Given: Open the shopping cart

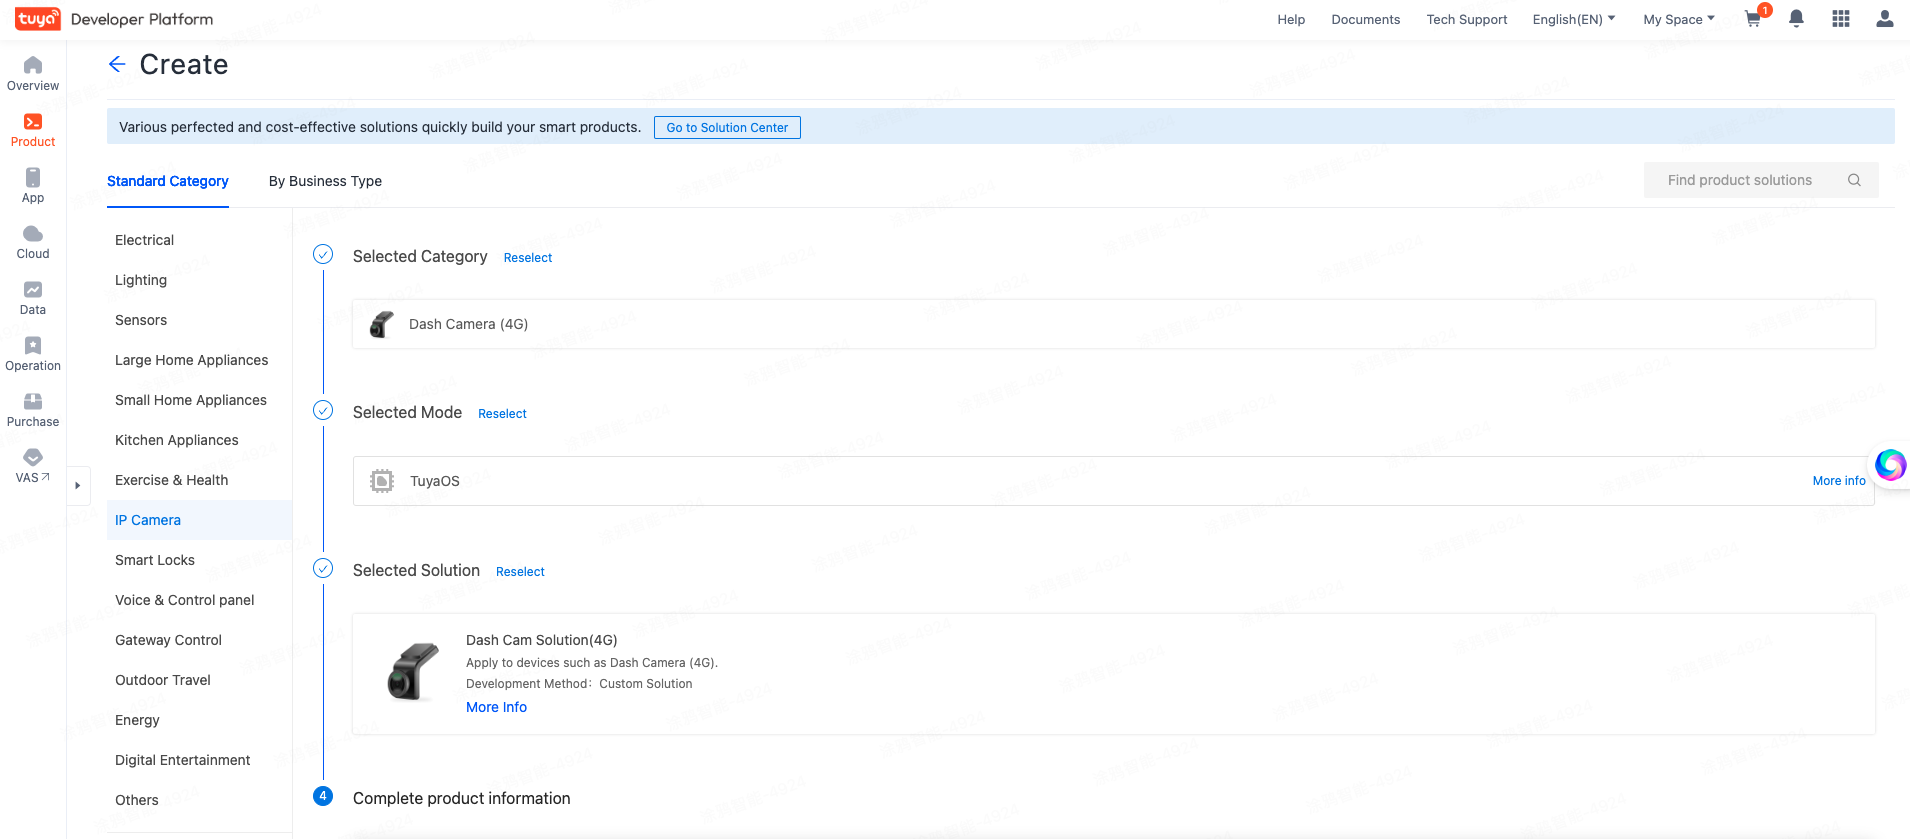Looking at the screenshot, I should (1753, 19).
